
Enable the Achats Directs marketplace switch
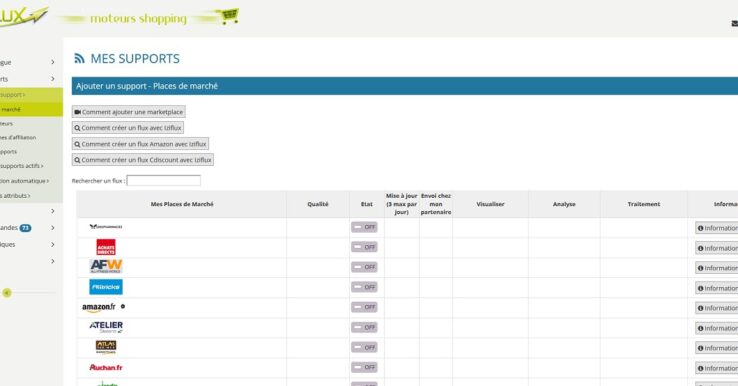point(364,247)
